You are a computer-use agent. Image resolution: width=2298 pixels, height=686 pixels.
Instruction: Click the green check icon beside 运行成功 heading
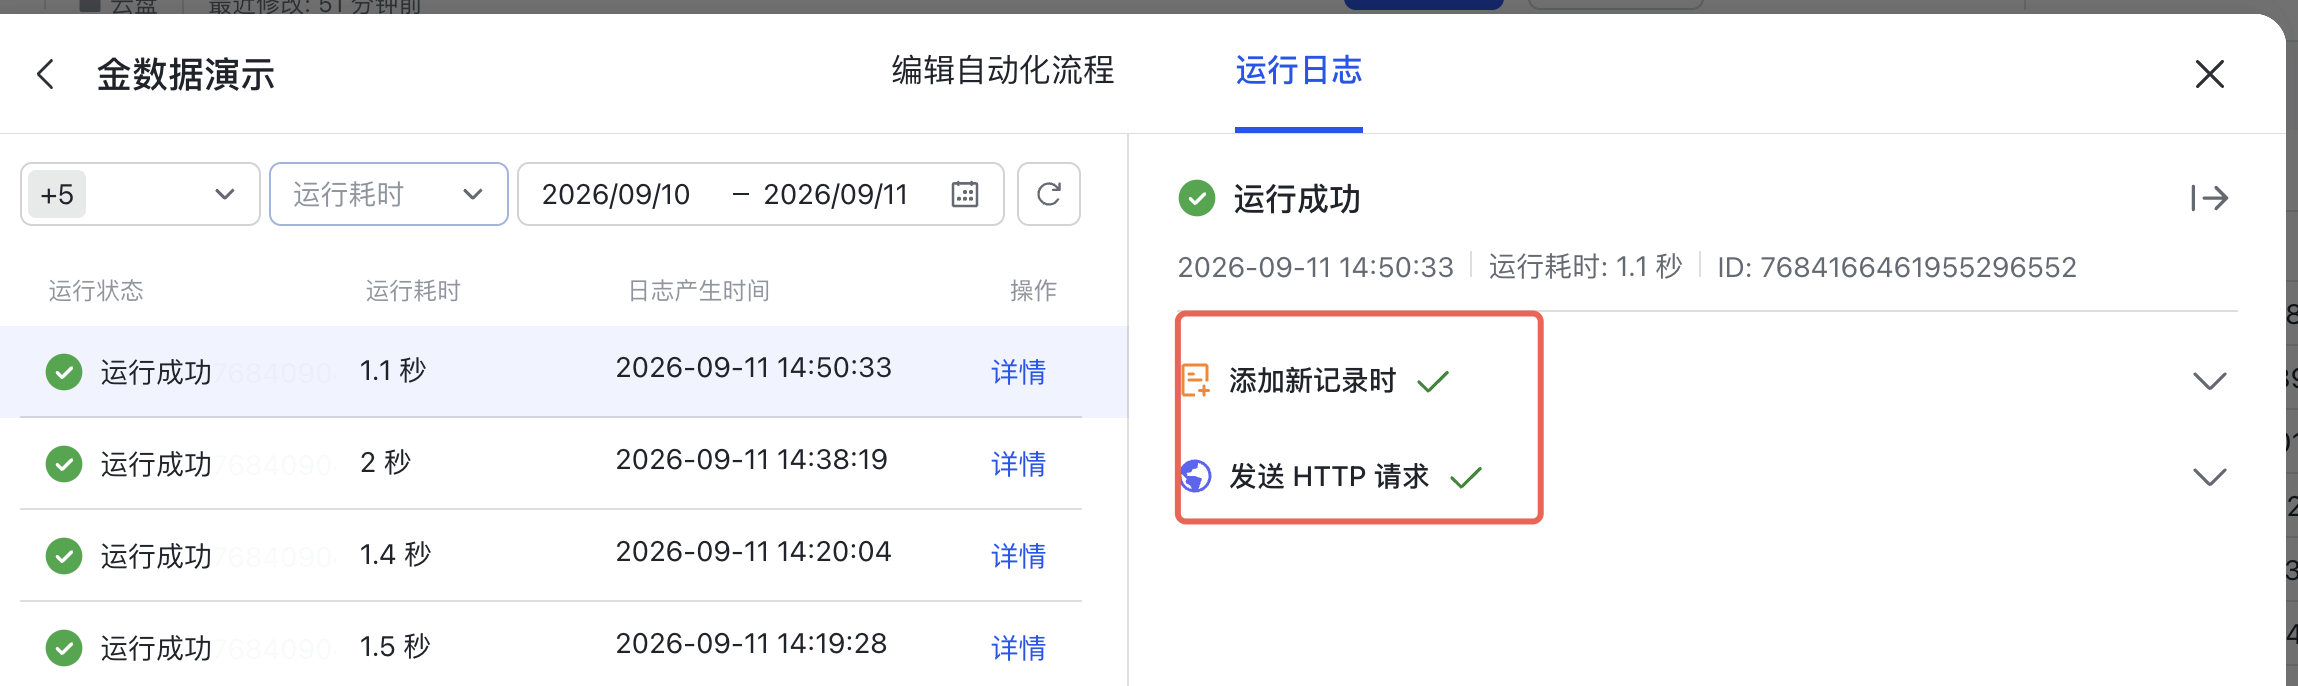click(x=1197, y=198)
